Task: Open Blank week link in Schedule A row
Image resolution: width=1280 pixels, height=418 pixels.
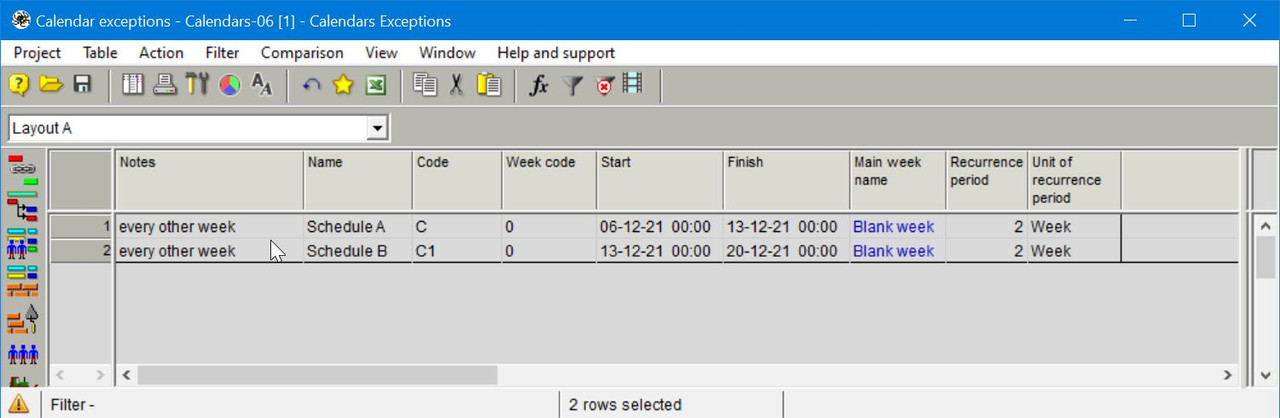Action: point(893,227)
